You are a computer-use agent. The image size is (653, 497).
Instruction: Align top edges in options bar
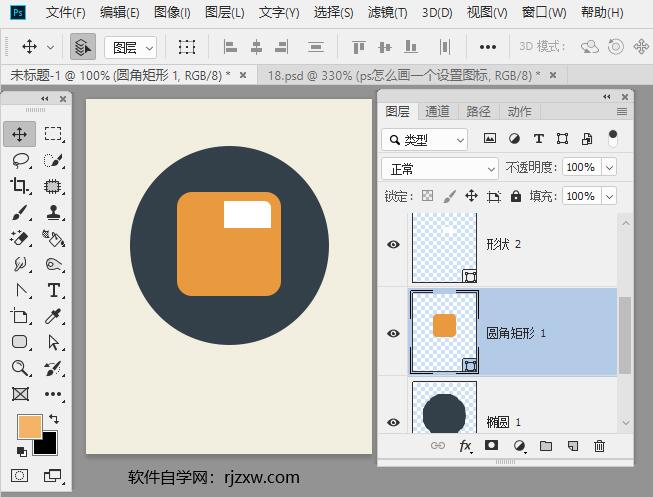[x=359, y=47]
